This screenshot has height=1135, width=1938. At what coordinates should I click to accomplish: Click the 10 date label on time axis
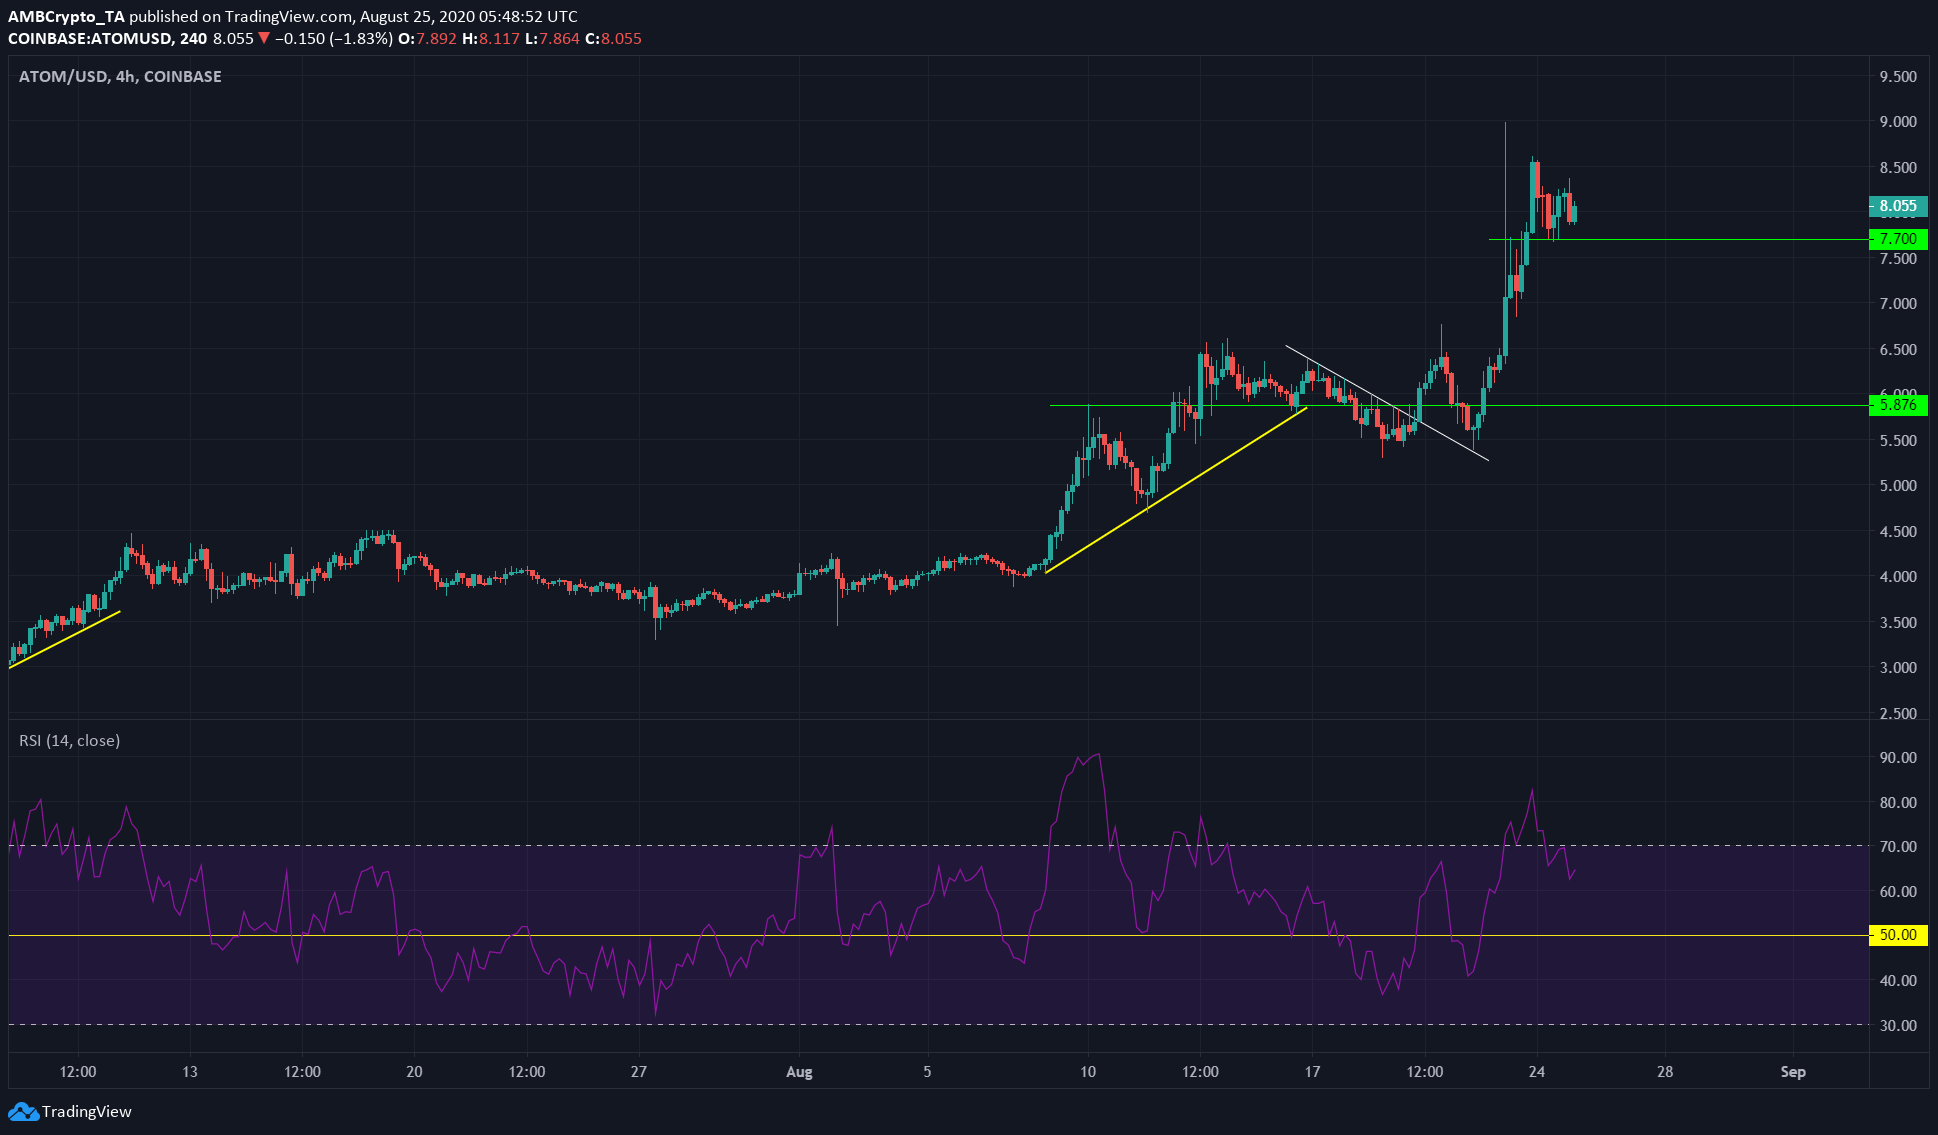tap(1088, 1071)
